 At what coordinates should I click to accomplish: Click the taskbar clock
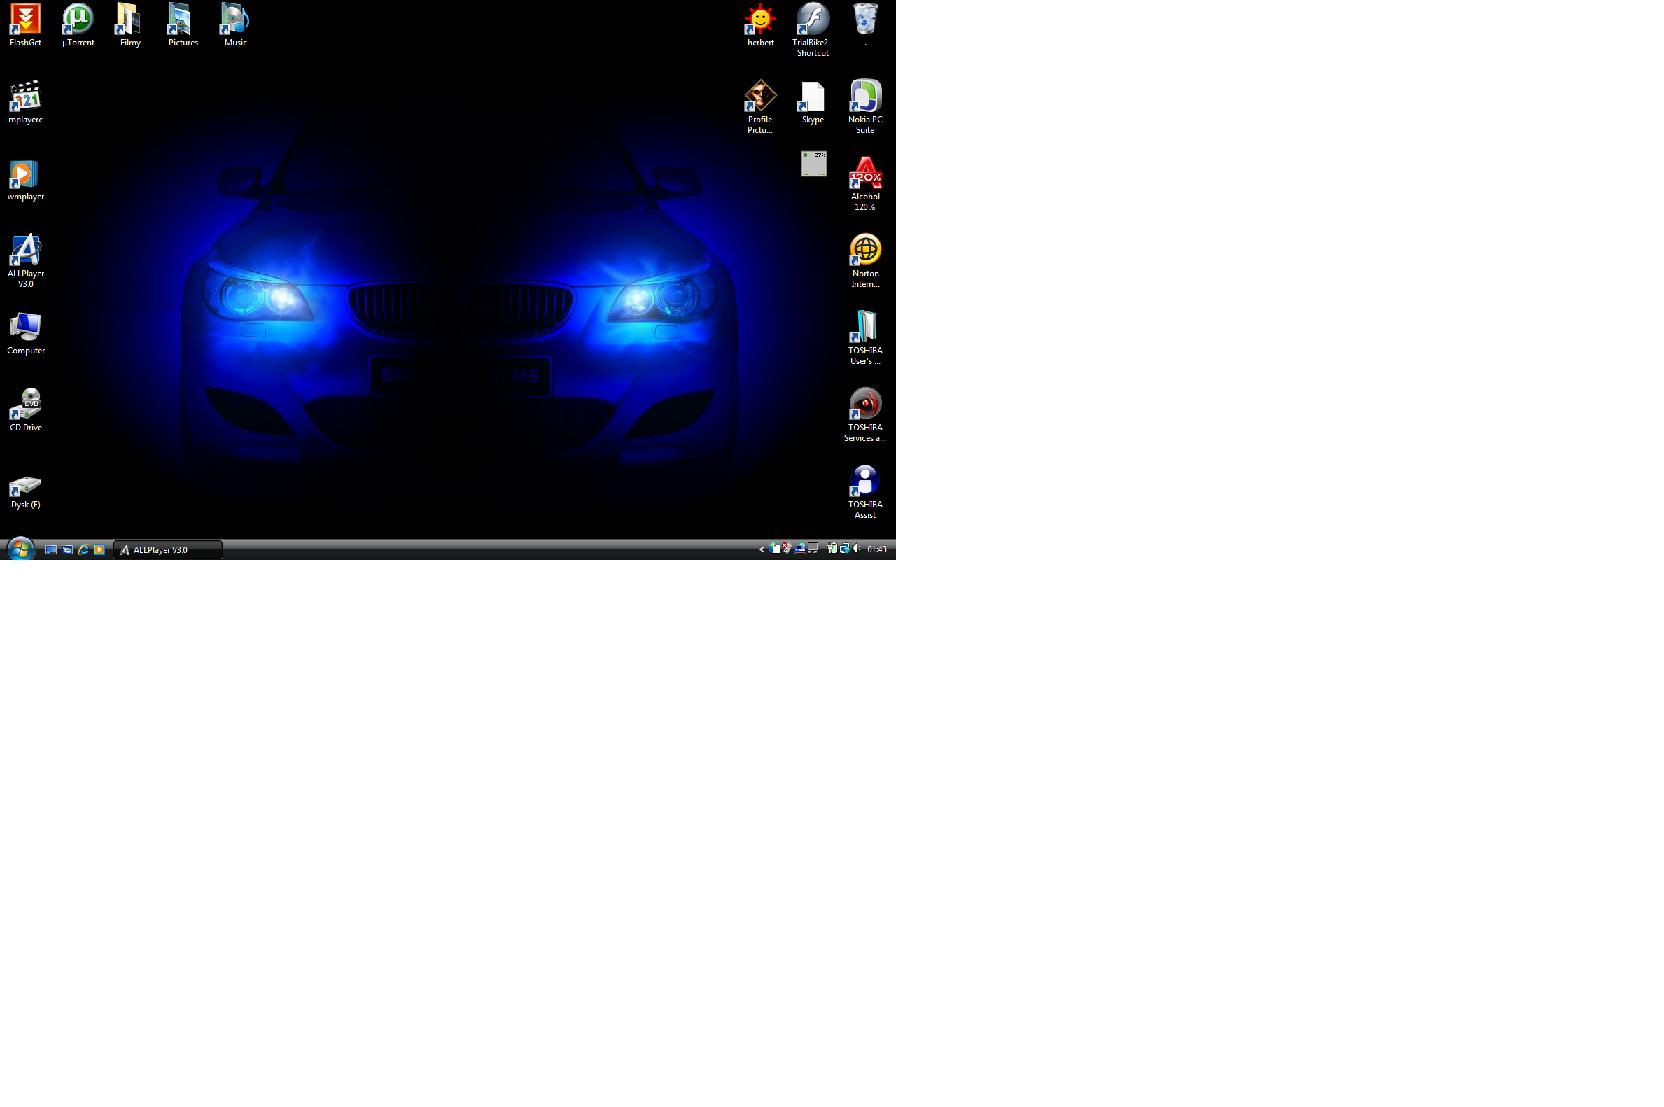click(877, 549)
